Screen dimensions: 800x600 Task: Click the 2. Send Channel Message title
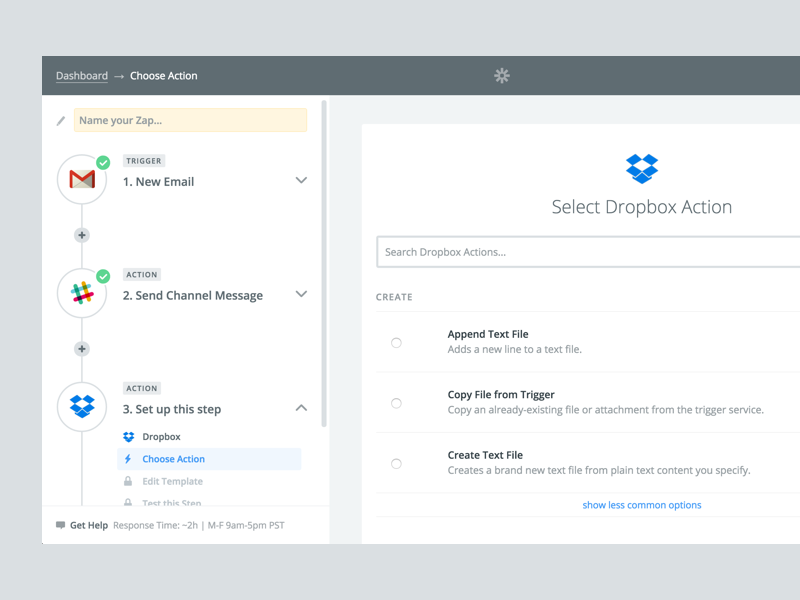[x=193, y=296]
